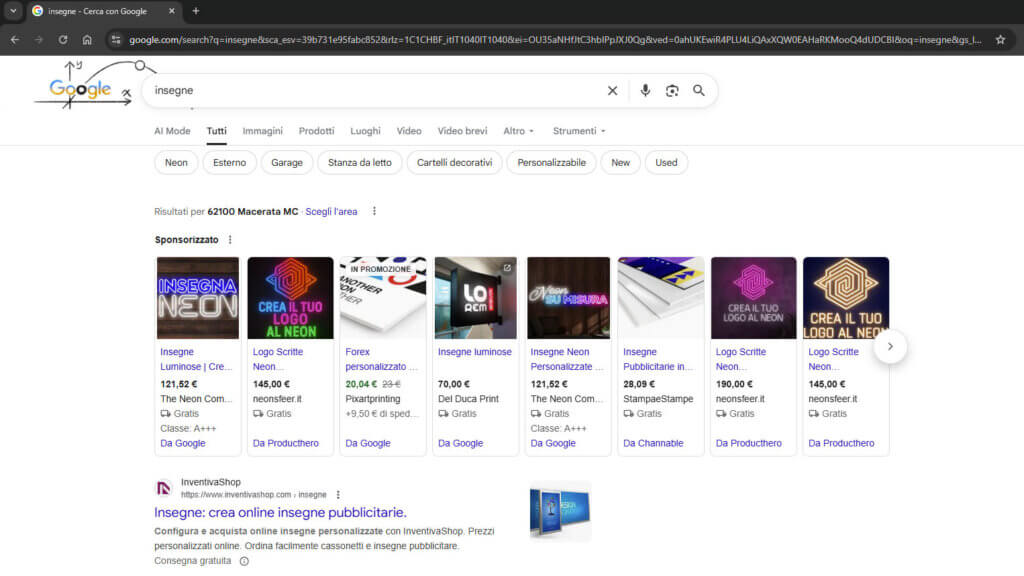Apply the Esterno filter chip
1024x576 pixels.
[x=229, y=163]
